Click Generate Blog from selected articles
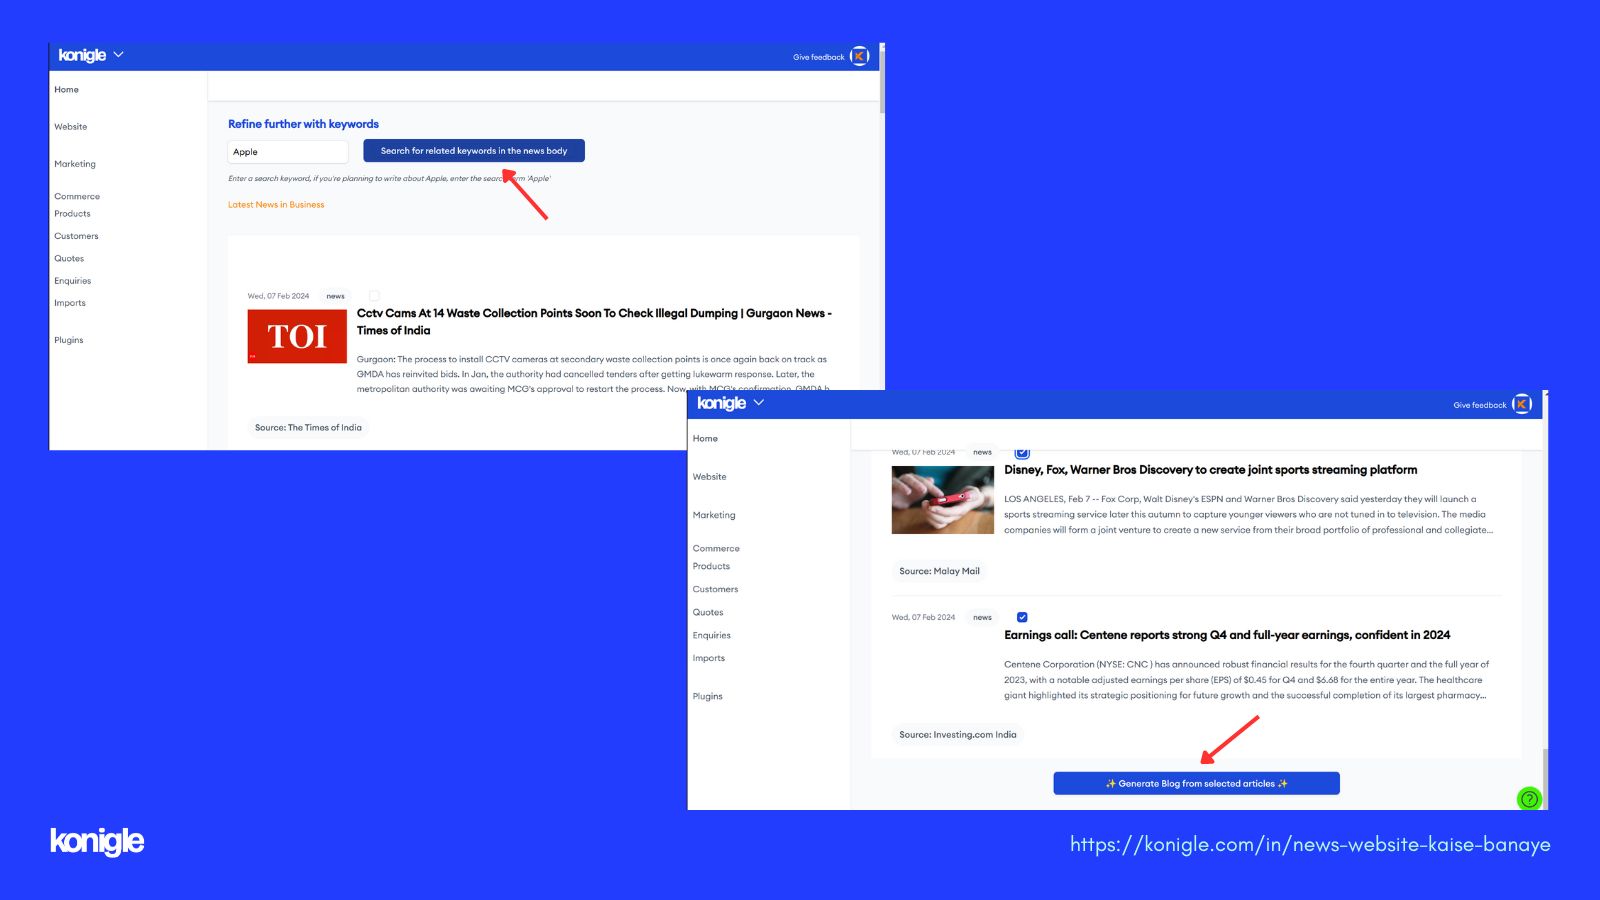 1196,784
